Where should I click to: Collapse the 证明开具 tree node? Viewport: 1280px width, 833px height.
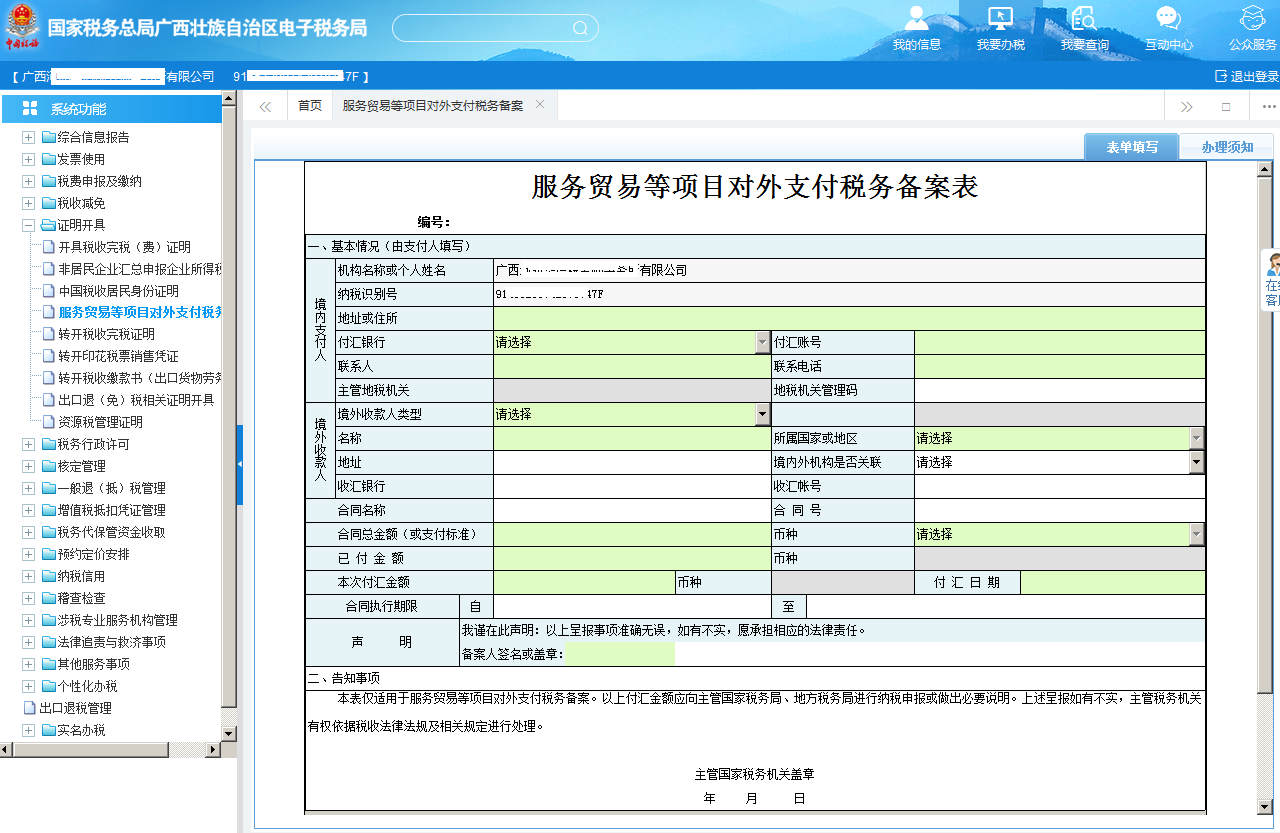pyautogui.click(x=28, y=225)
